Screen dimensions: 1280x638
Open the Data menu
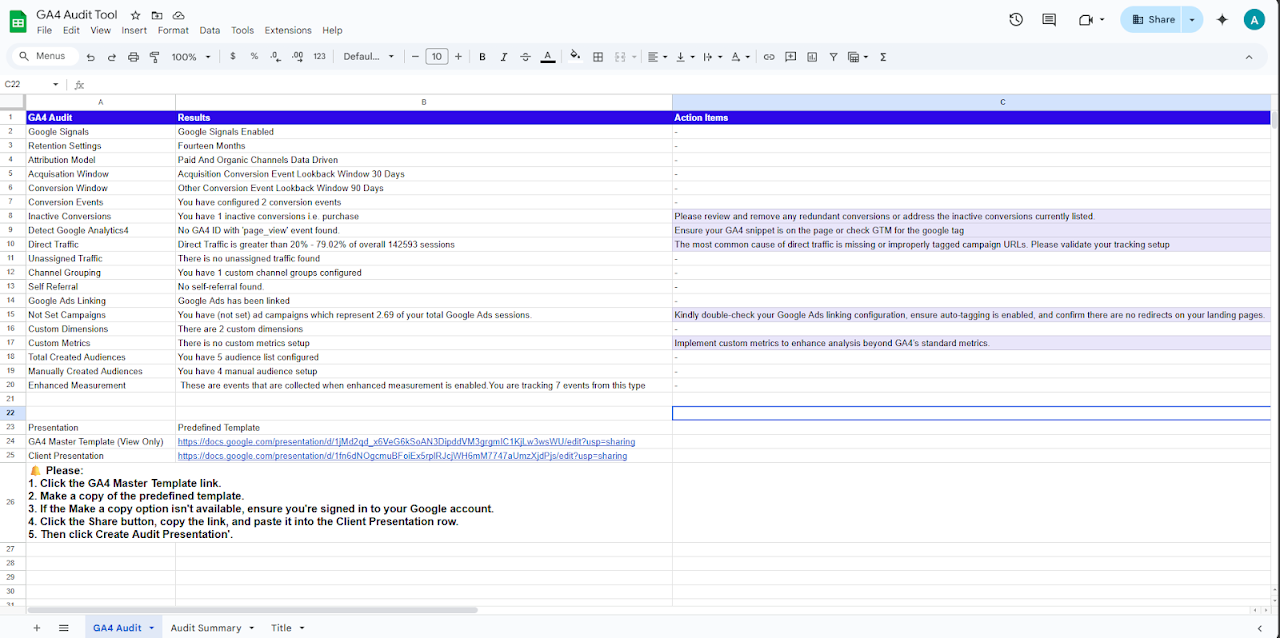point(210,31)
